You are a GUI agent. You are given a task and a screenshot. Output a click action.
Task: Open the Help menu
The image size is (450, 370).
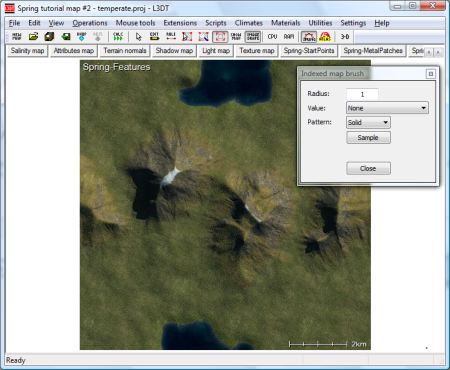(x=382, y=23)
